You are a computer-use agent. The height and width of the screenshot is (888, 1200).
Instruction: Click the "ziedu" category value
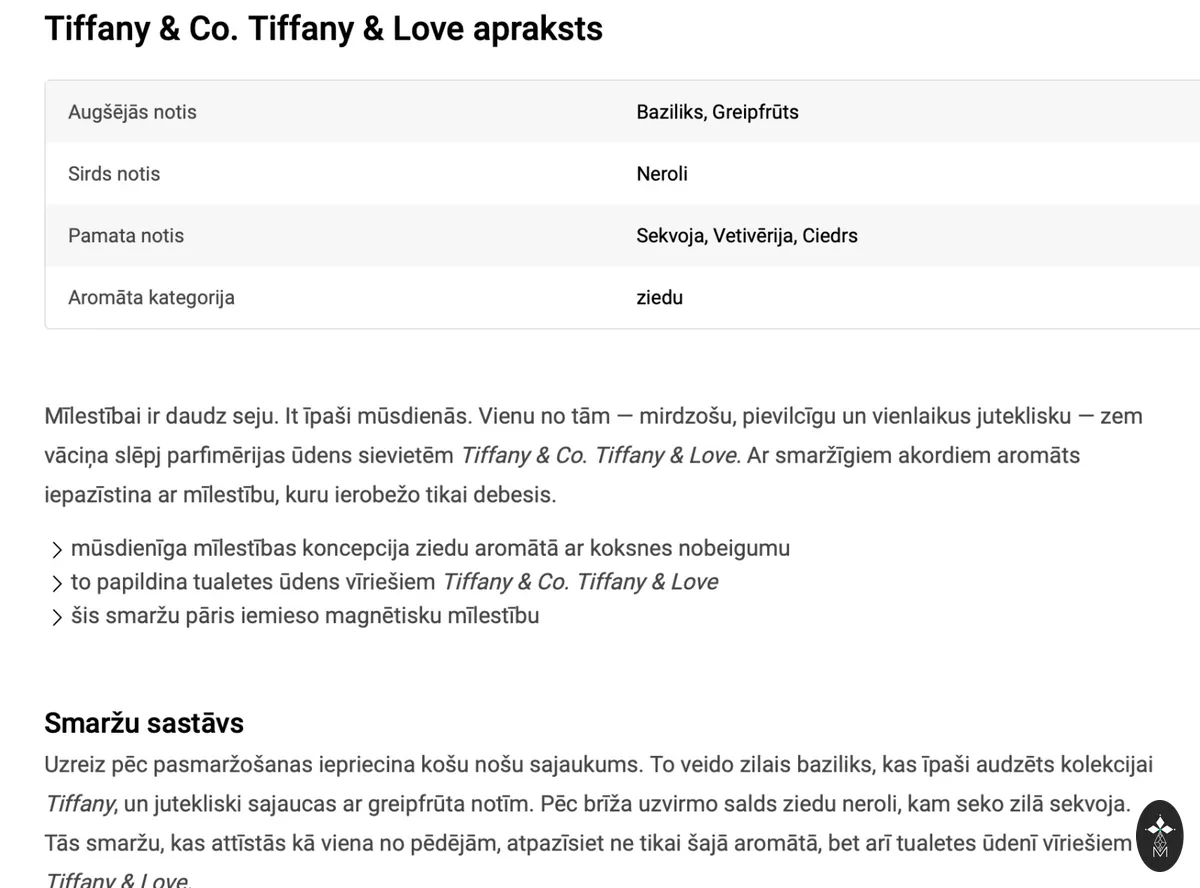click(659, 298)
